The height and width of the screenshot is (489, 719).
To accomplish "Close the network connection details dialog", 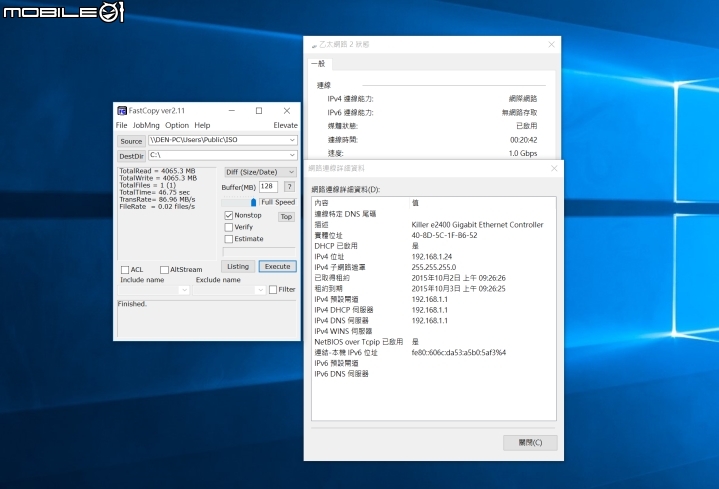I will click(x=554, y=168).
